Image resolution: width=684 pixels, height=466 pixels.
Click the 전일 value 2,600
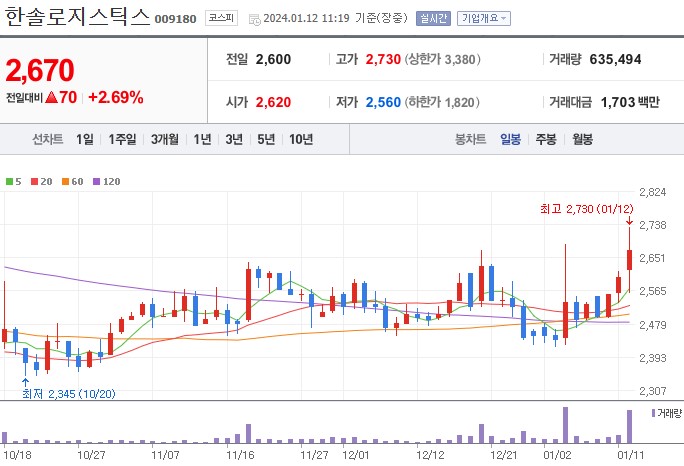pos(273,59)
